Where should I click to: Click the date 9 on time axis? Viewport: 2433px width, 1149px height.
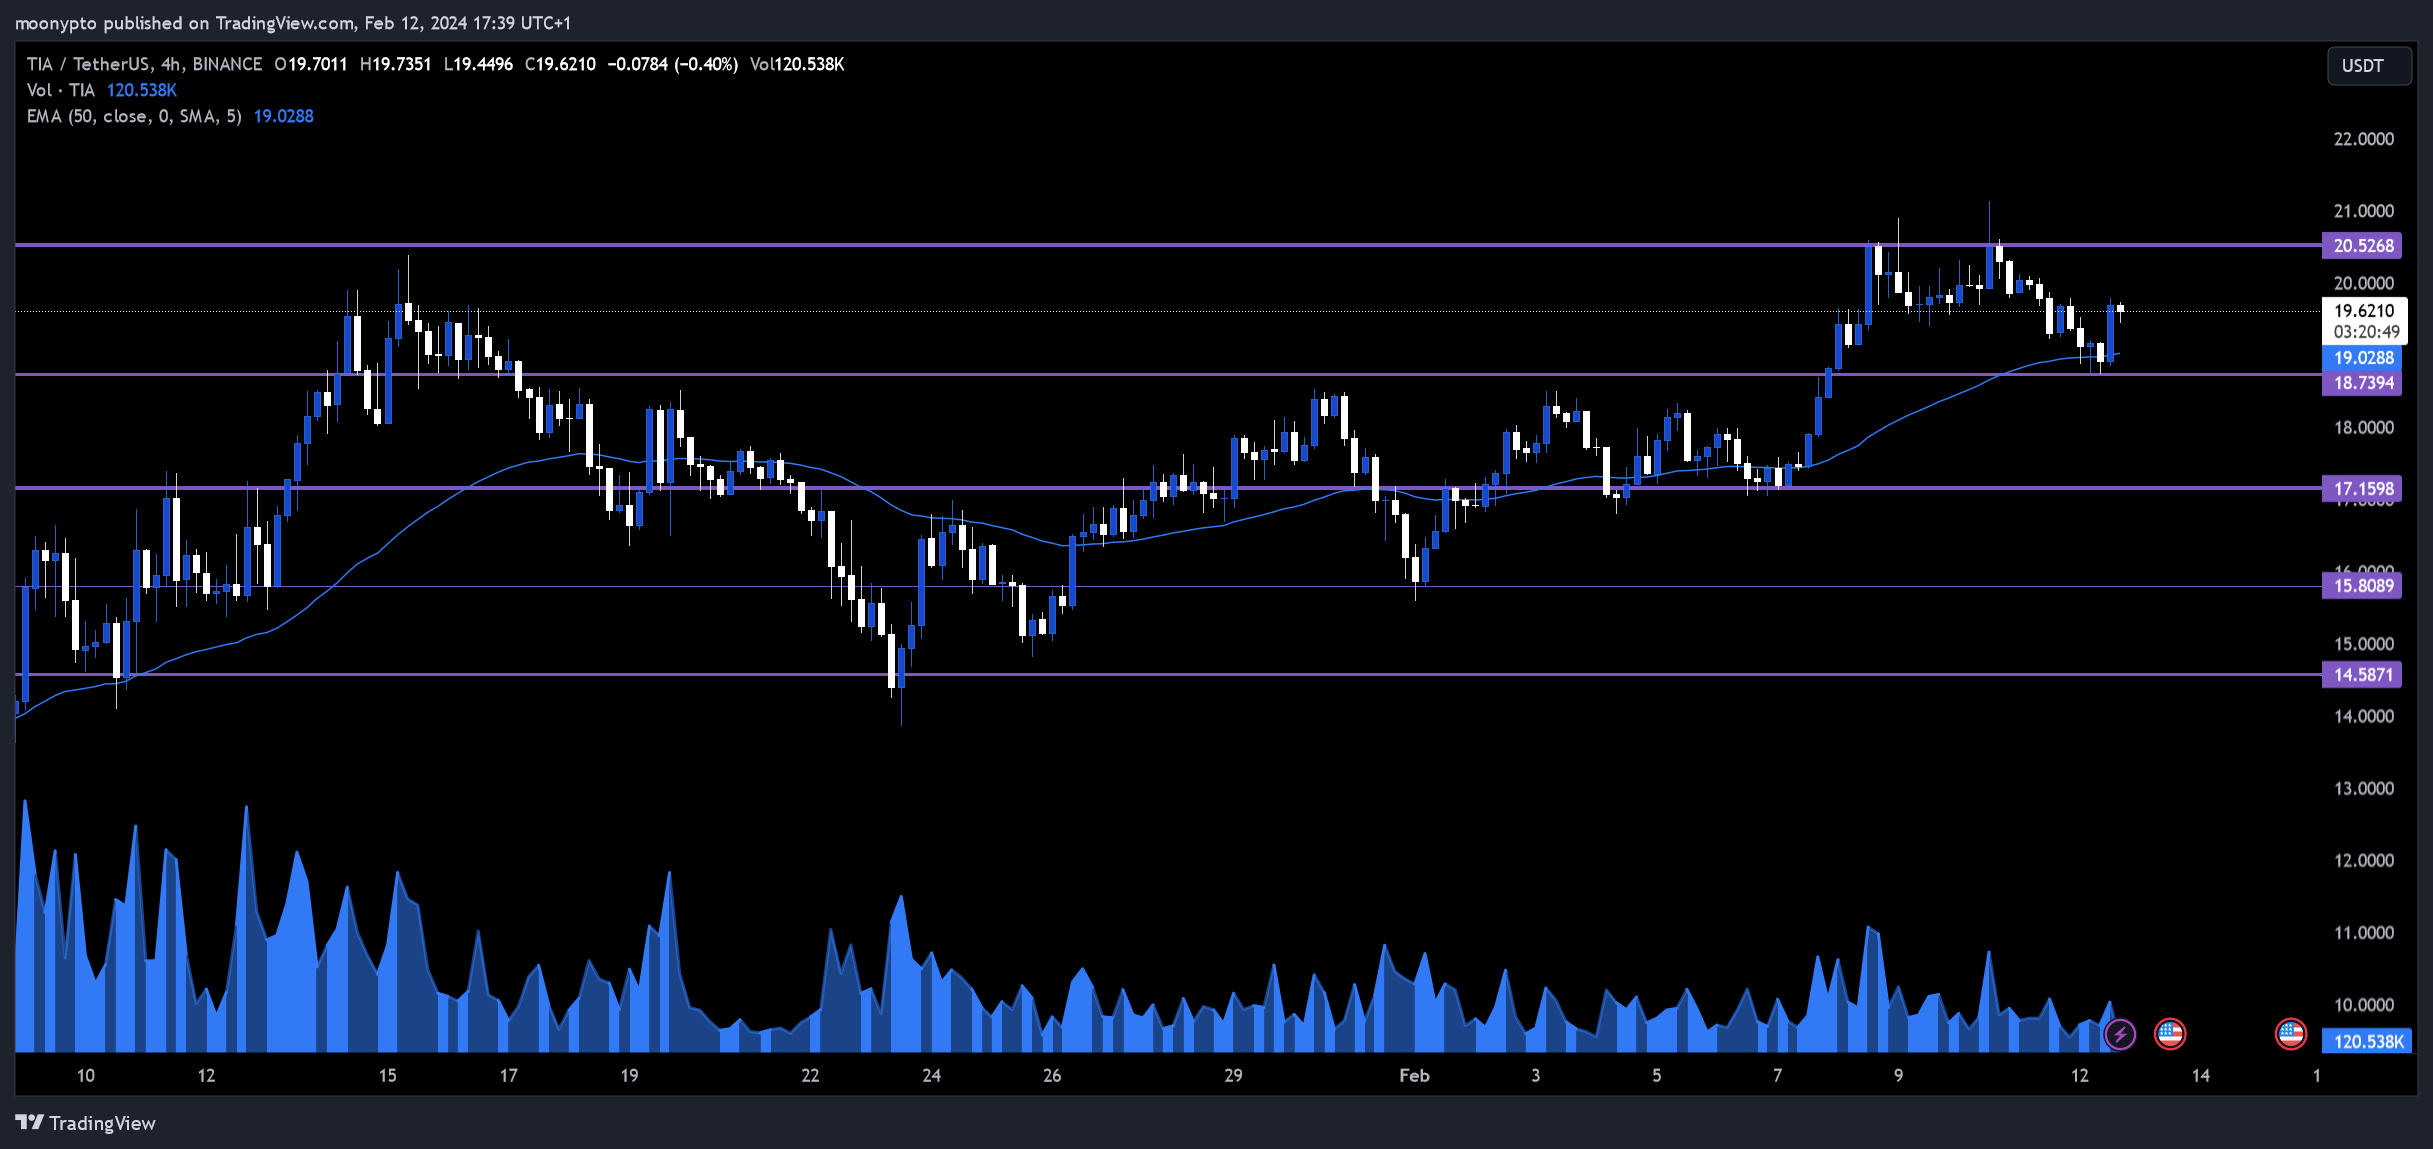click(x=1898, y=1076)
